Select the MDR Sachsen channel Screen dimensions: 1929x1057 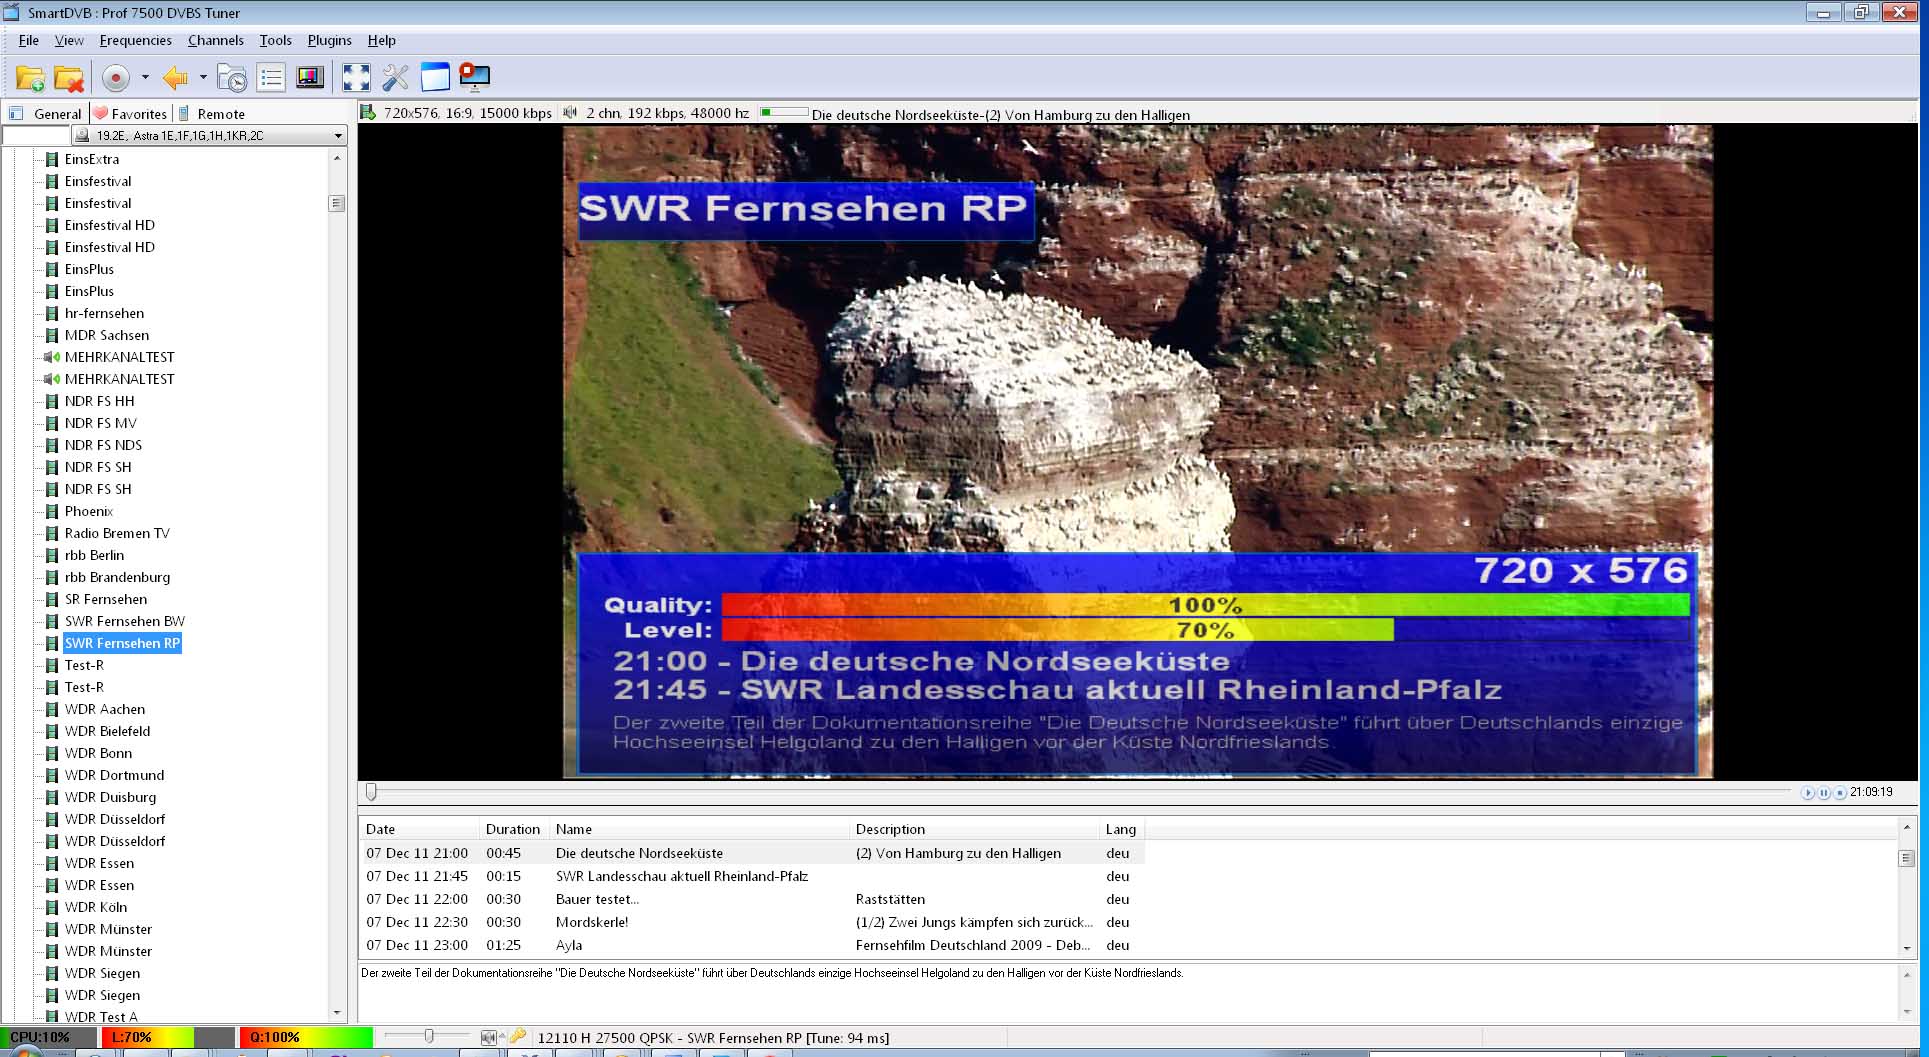click(x=107, y=335)
